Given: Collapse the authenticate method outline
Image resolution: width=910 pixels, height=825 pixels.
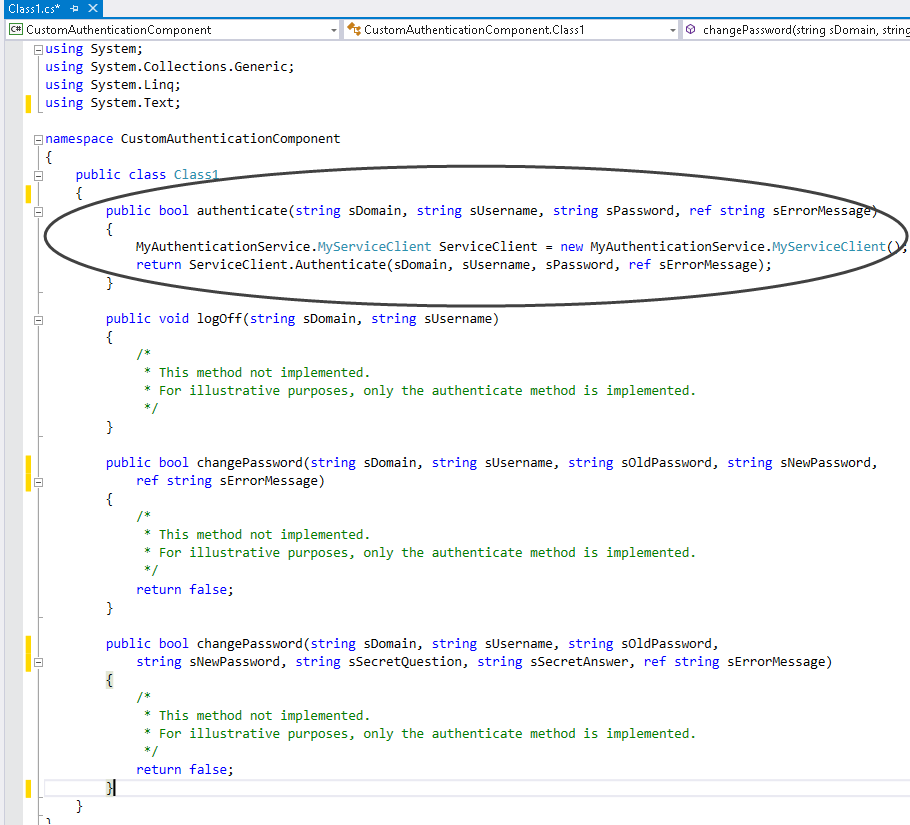Looking at the screenshot, I should (38, 212).
